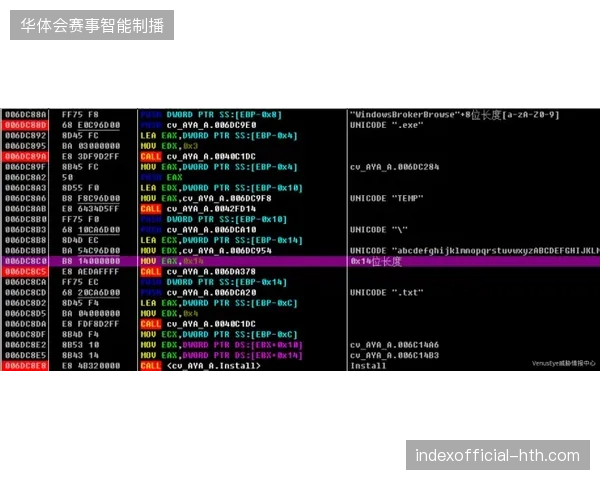Click comment UNICODE ".exe"
This screenshot has width=600, height=480.
coord(386,125)
